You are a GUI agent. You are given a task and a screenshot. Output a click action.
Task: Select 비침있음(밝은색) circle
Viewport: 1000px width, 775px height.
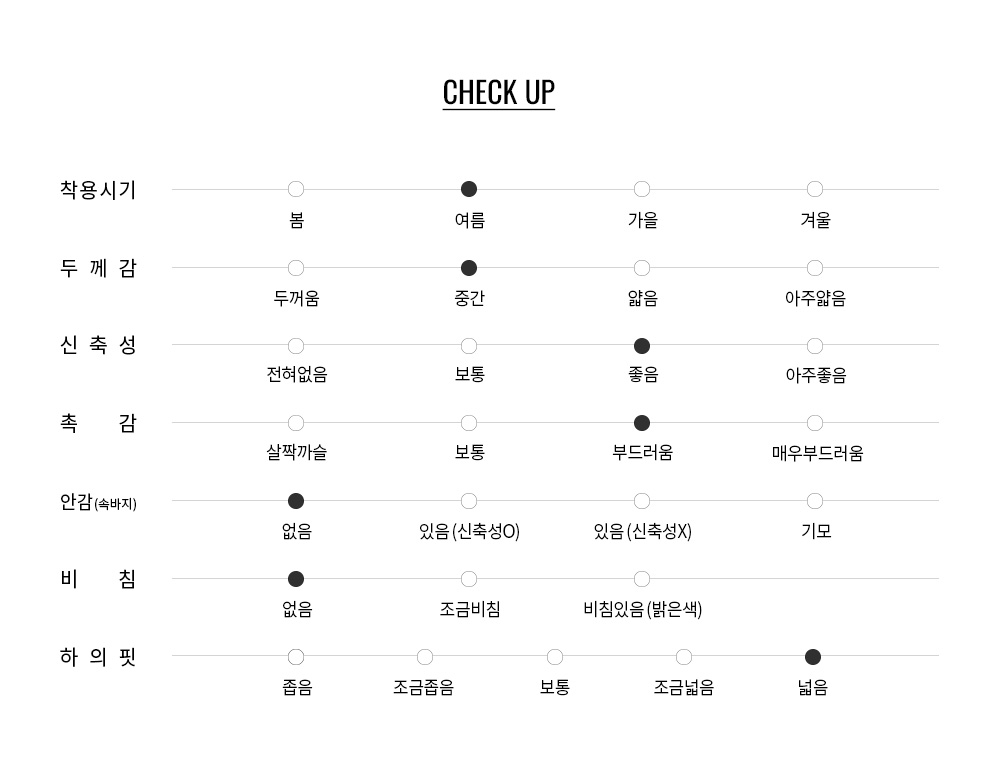click(x=642, y=579)
